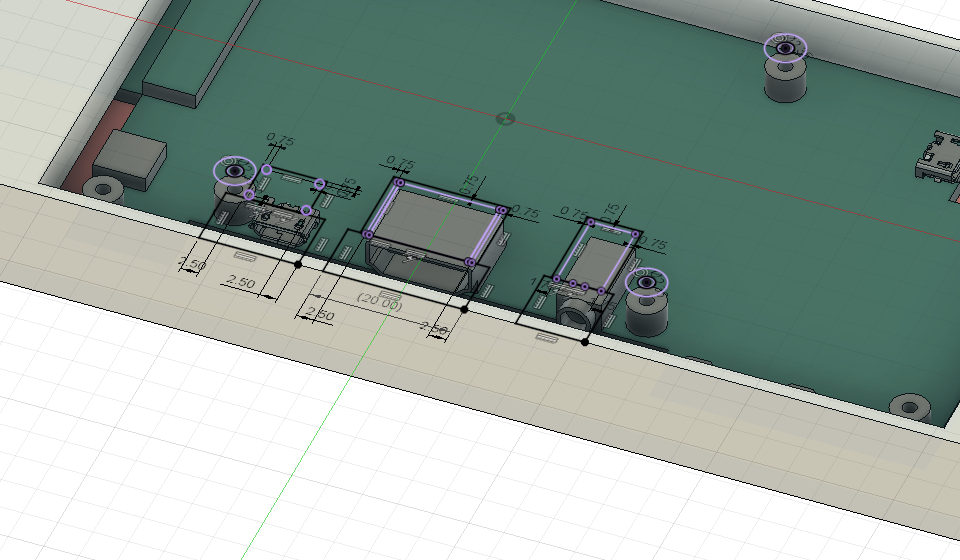The image size is (960, 560).
Task: Select 0.75 dimension above HDMI rectangle's left corner
Action: click(400, 163)
